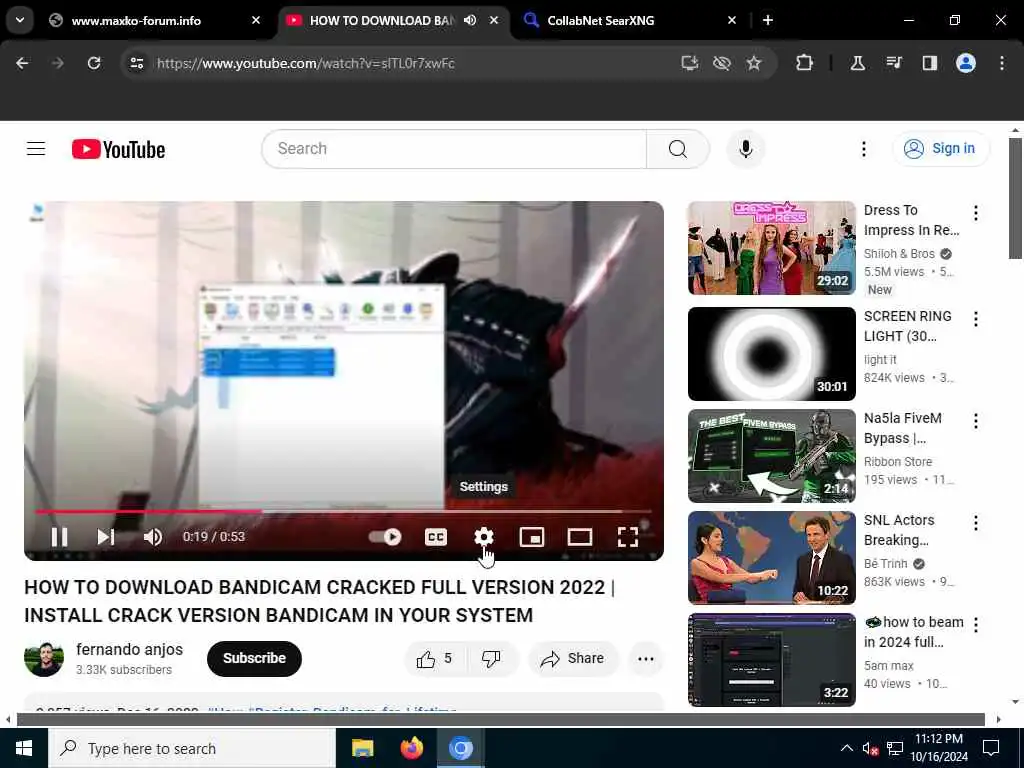Switch to theater mode
The image size is (1024, 768).
click(580, 537)
